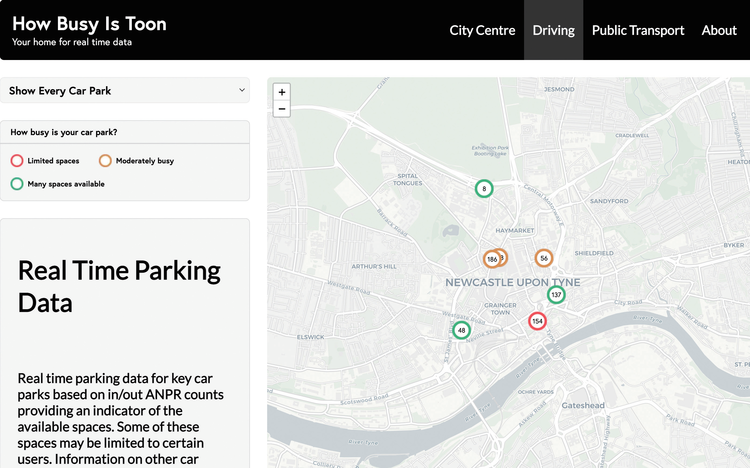Image resolution: width=750 pixels, height=468 pixels.
Task: Open the About page
Action: [x=719, y=30]
